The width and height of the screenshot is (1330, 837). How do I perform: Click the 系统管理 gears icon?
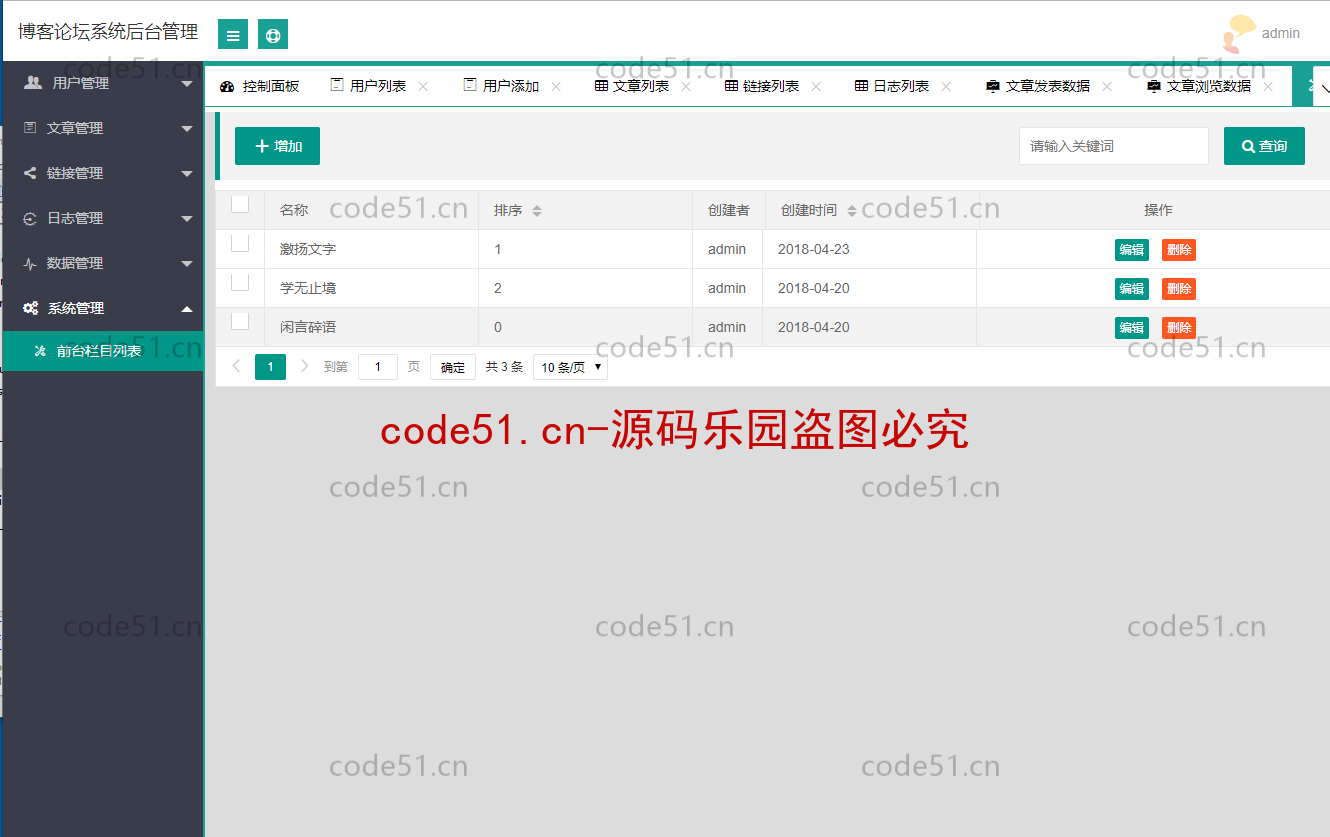point(31,308)
